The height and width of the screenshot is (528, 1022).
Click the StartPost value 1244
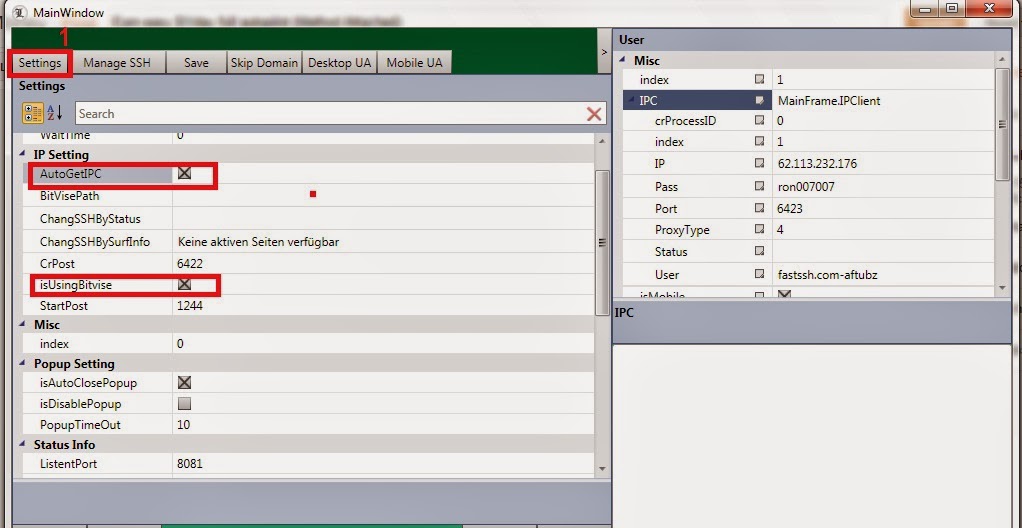(x=190, y=306)
